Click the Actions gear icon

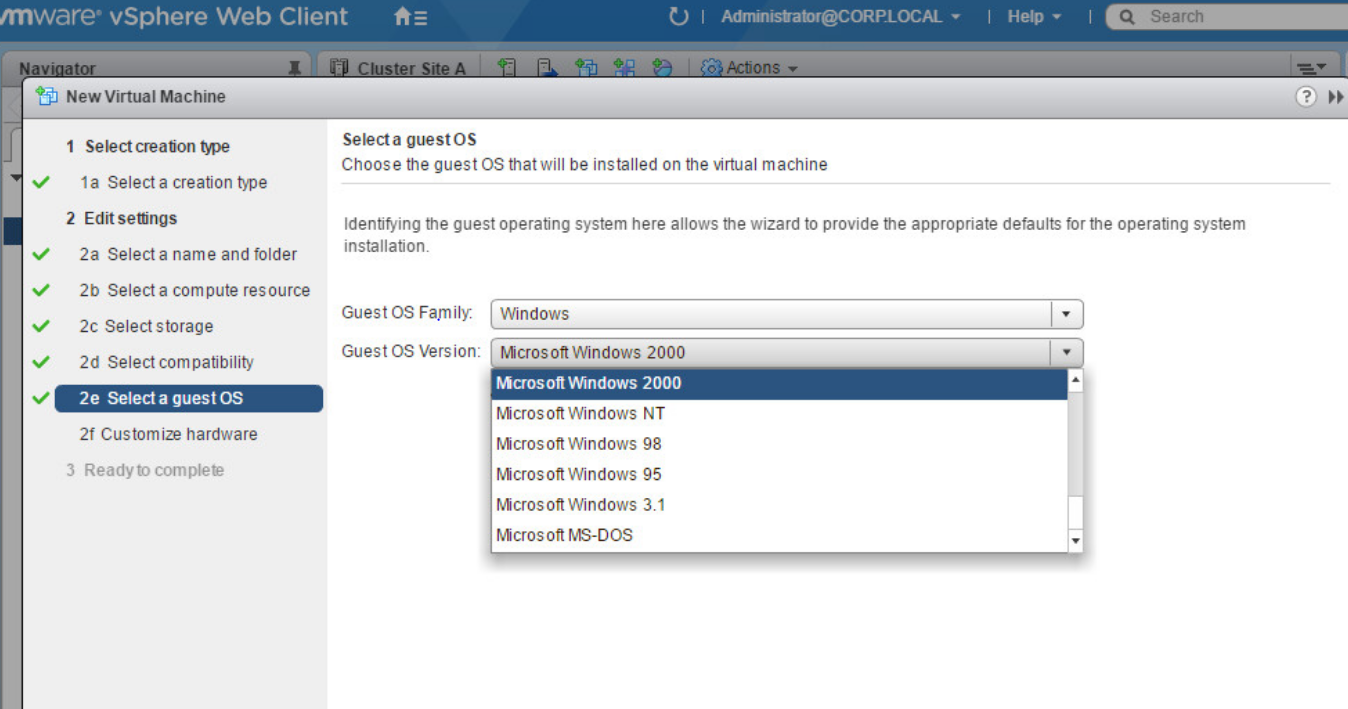point(712,68)
